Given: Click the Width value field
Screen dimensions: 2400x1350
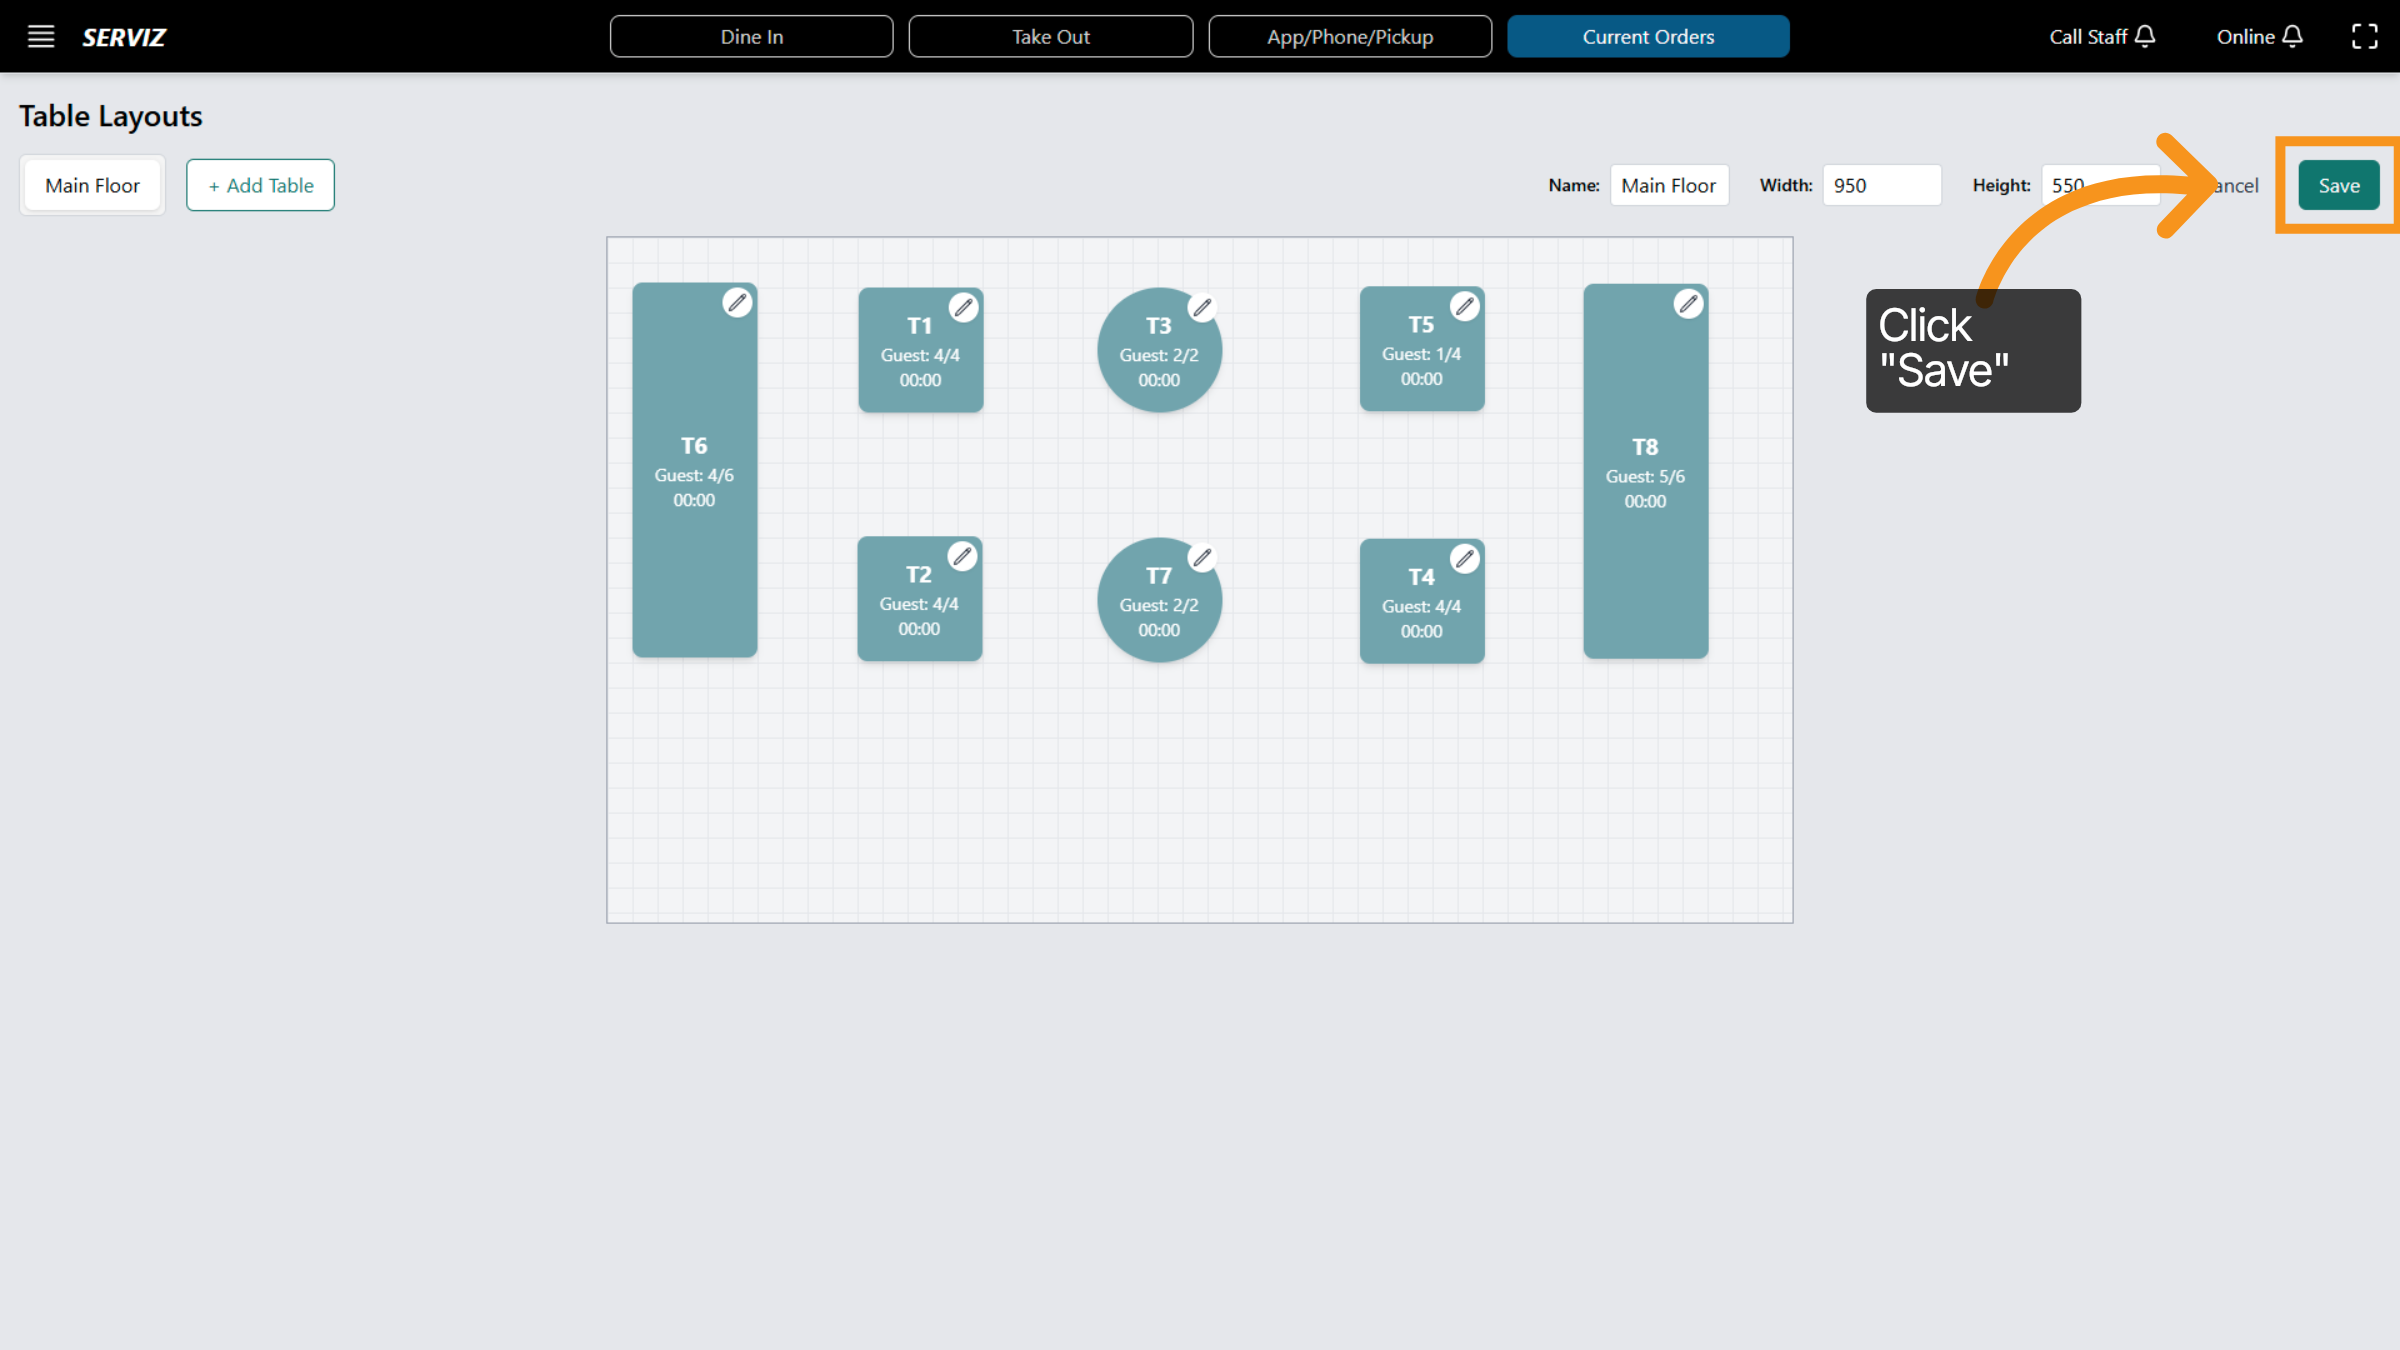Looking at the screenshot, I should tap(1882, 185).
